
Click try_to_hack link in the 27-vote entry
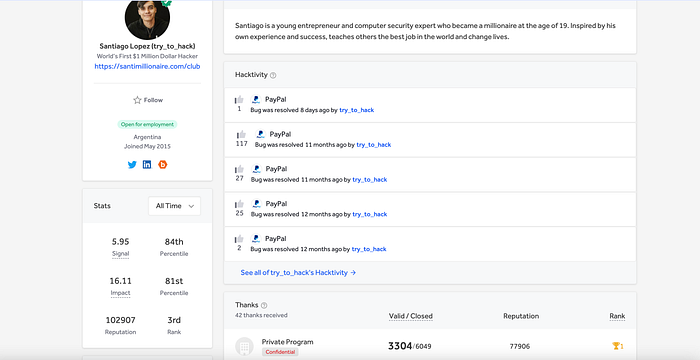point(370,180)
